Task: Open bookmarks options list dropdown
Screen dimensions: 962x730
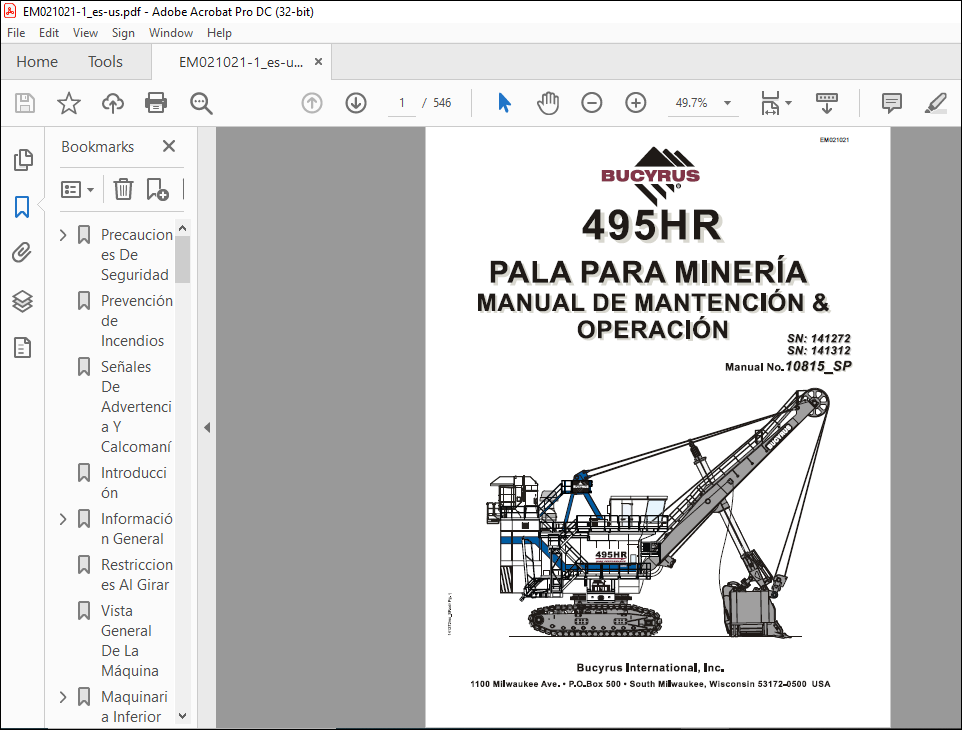Action: click(77, 190)
